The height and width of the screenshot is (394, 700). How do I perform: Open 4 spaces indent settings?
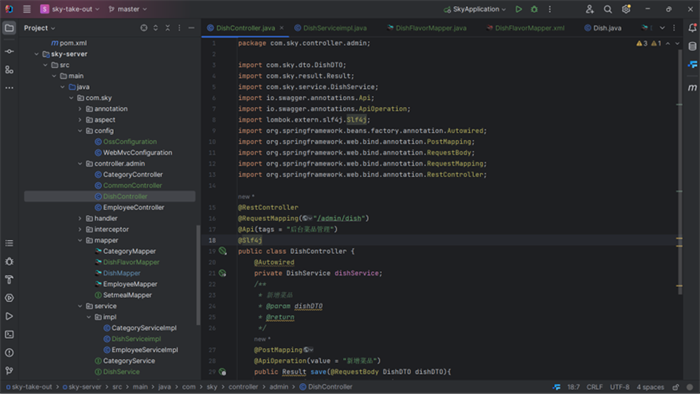pyautogui.click(x=650, y=387)
